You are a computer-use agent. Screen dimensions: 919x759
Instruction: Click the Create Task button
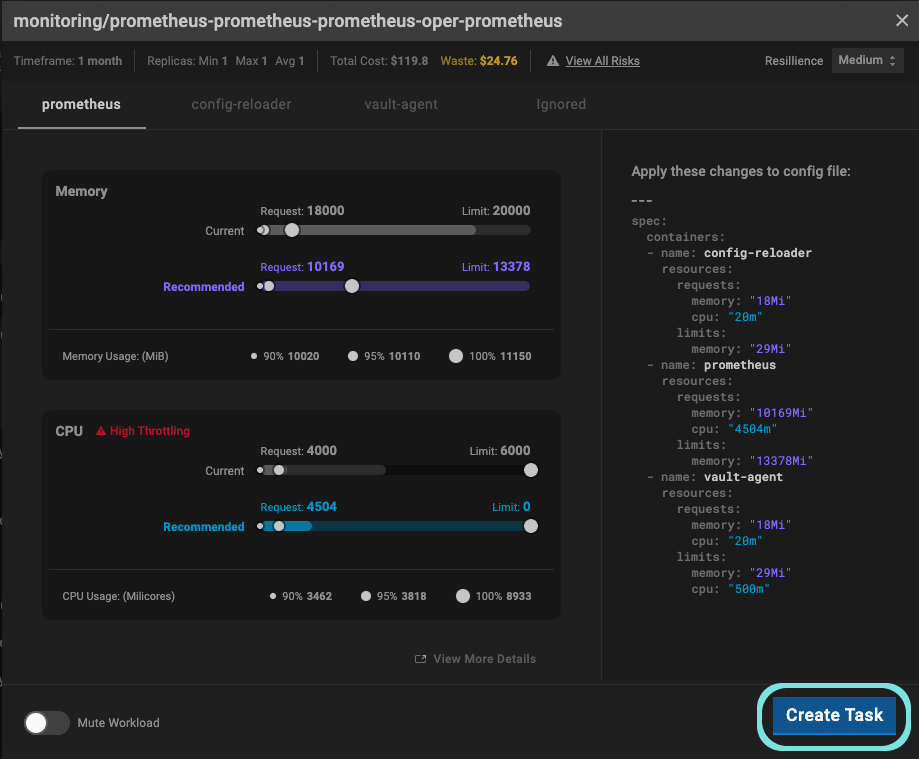pos(834,715)
